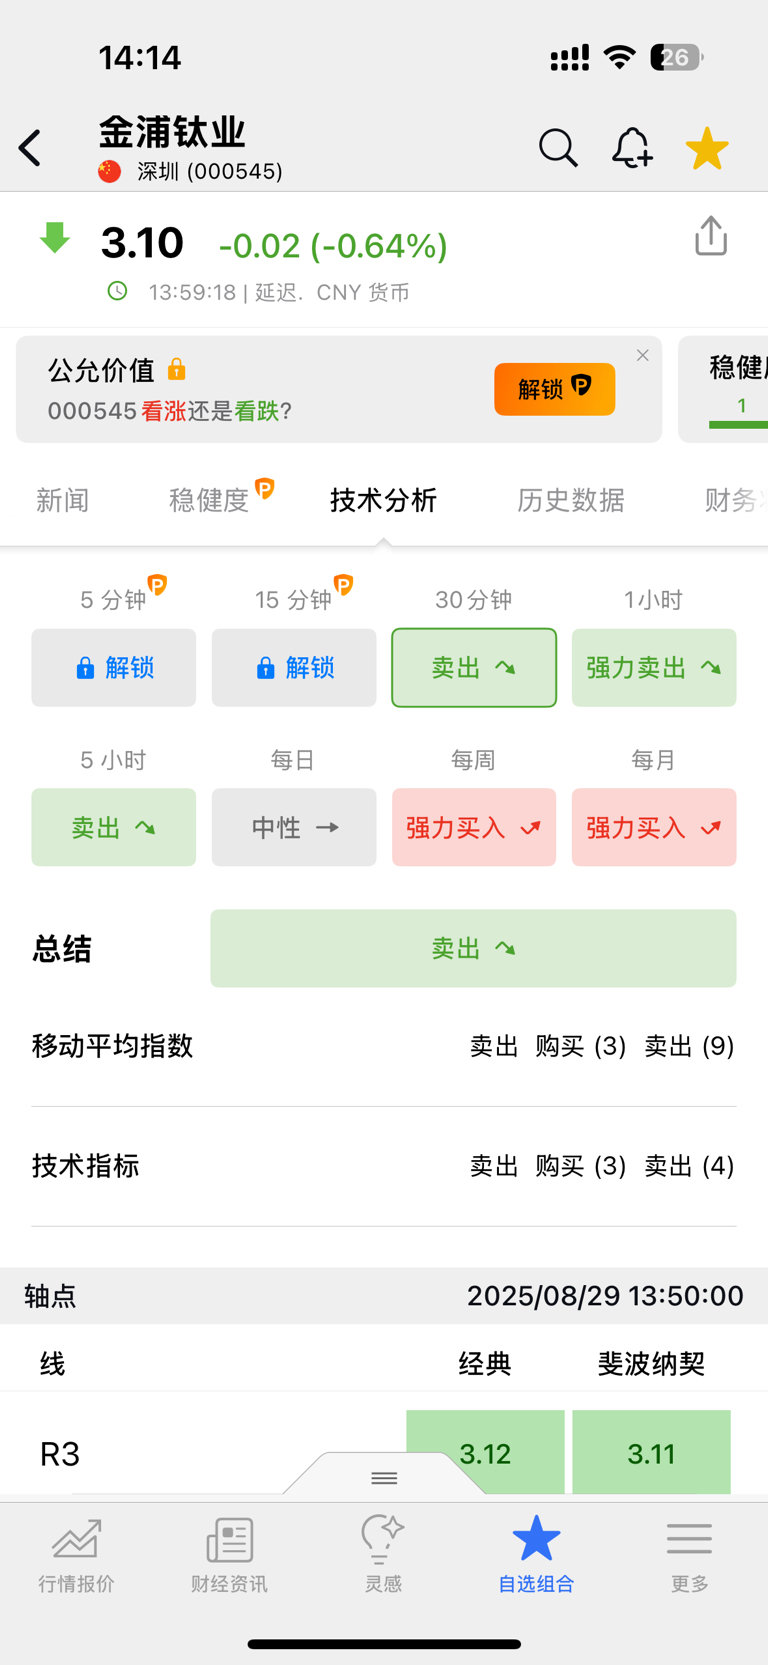Expand the 移动平均指数 row
Image resolution: width=769 pixels, height=1665 pixels.
pyautogui.click(x=384, y=1046)
